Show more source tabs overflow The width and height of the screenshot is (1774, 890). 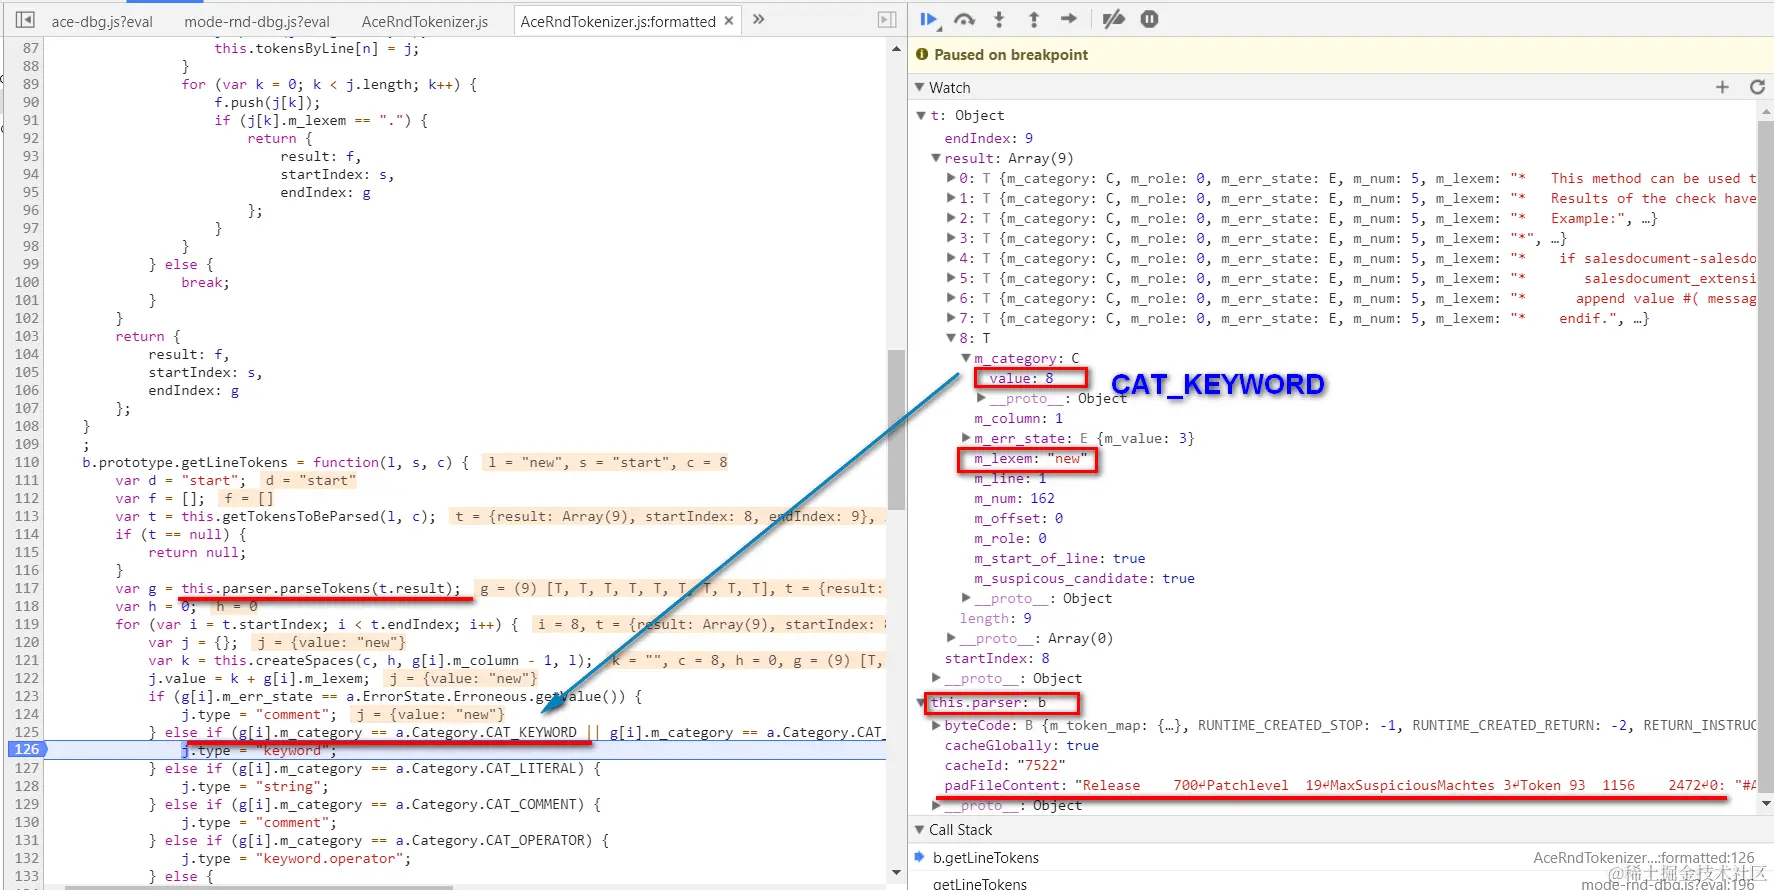759,19
